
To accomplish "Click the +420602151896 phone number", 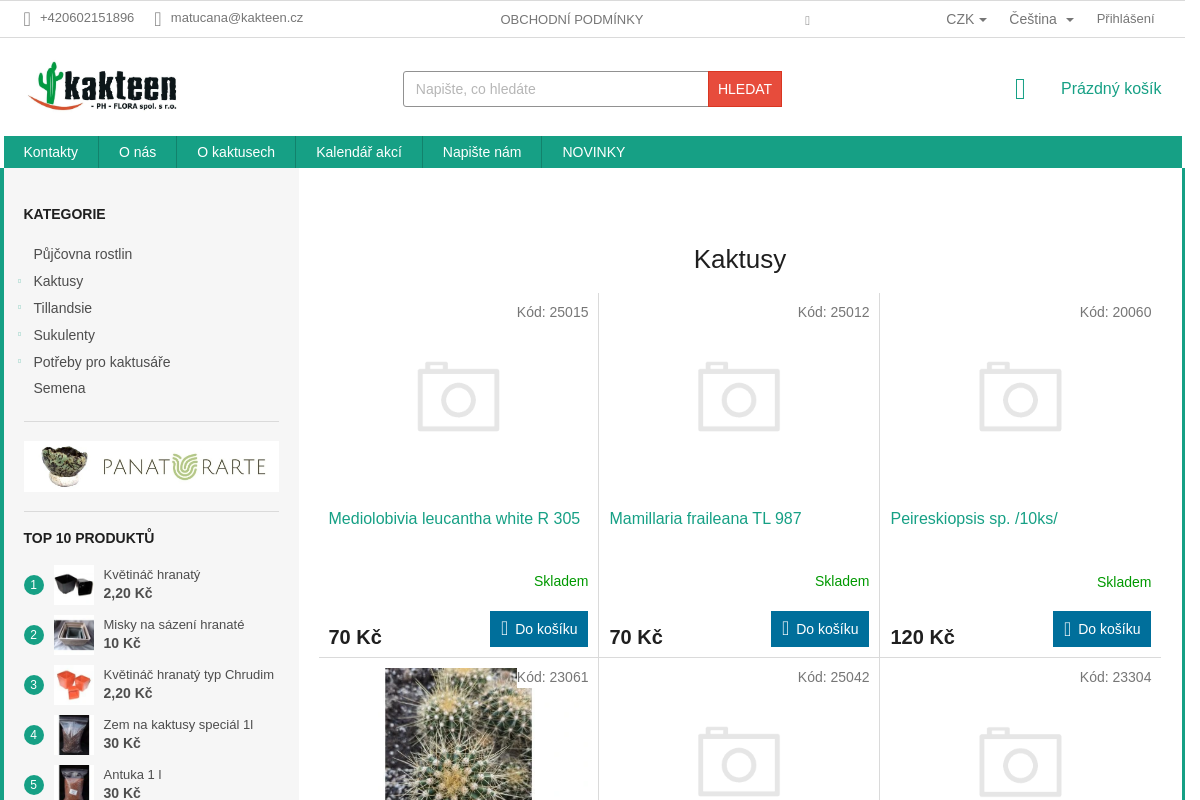I will click(87, 18).
